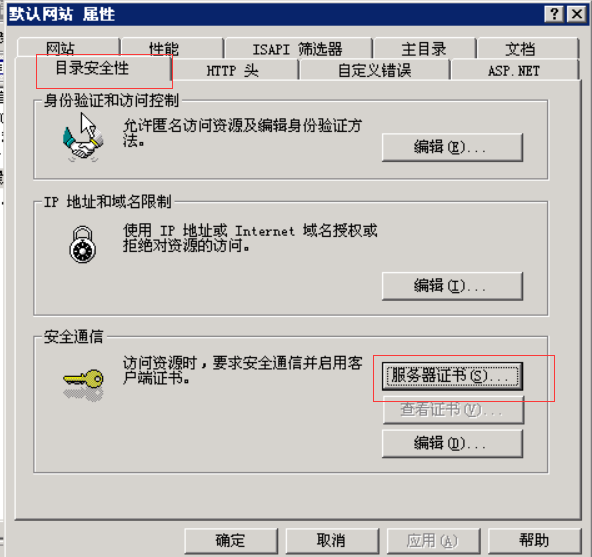Screen dimensions: 592x557
Task: Open the 性能 tab
Action: [172, 48]
